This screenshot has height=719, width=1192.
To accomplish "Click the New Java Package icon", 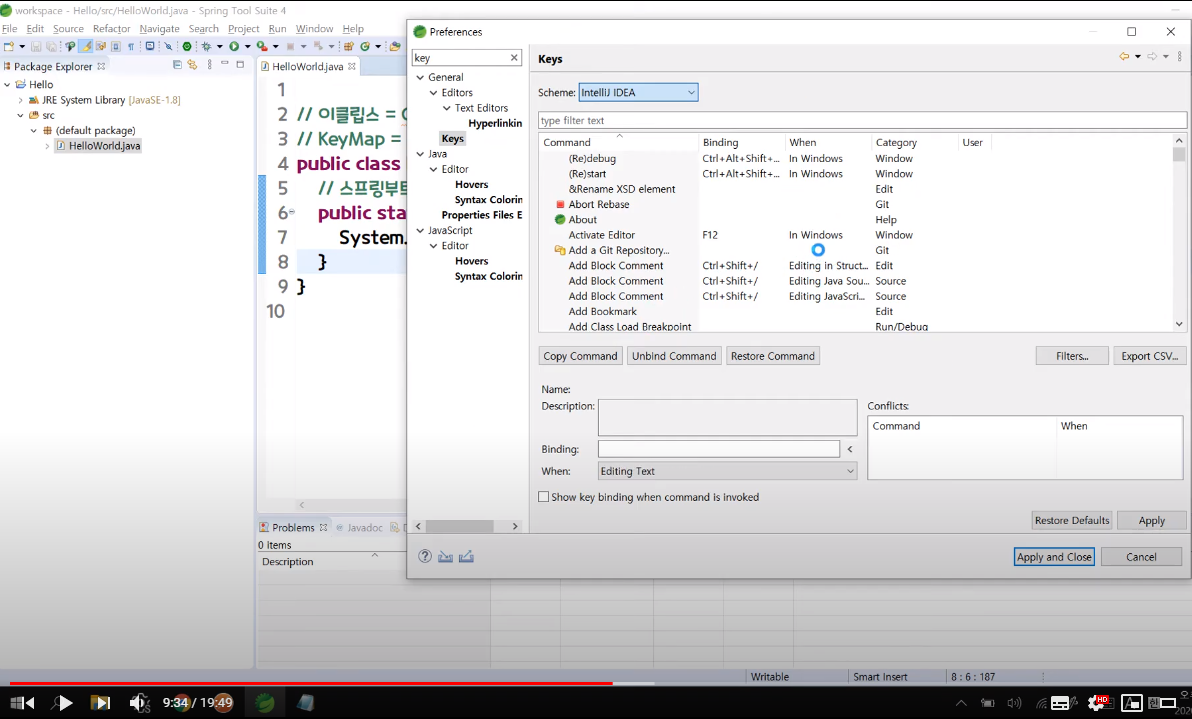I will point(348,46).
